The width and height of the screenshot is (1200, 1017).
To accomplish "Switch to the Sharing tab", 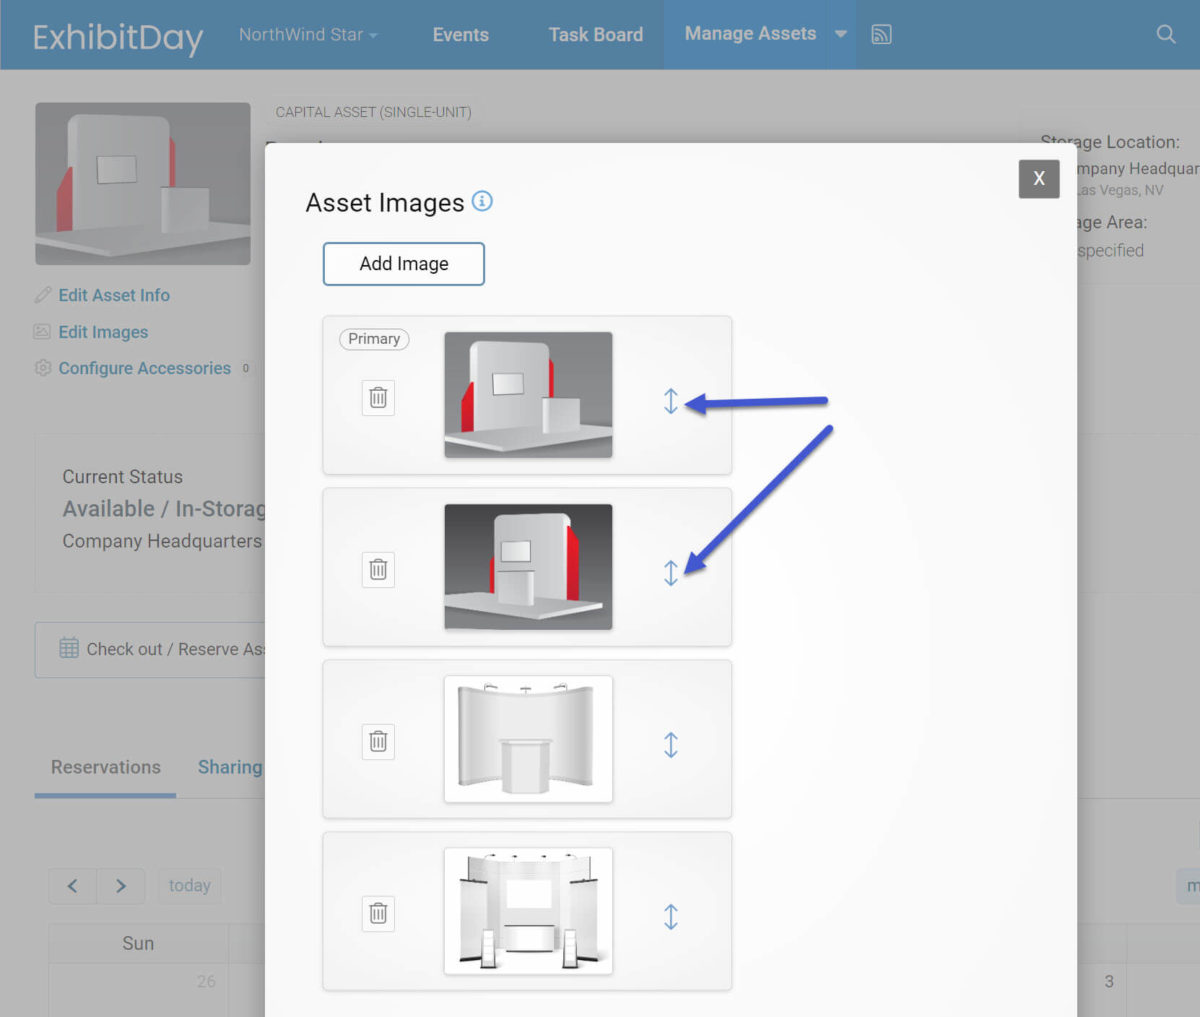I will pyautogui.click(x=230, y=767).
